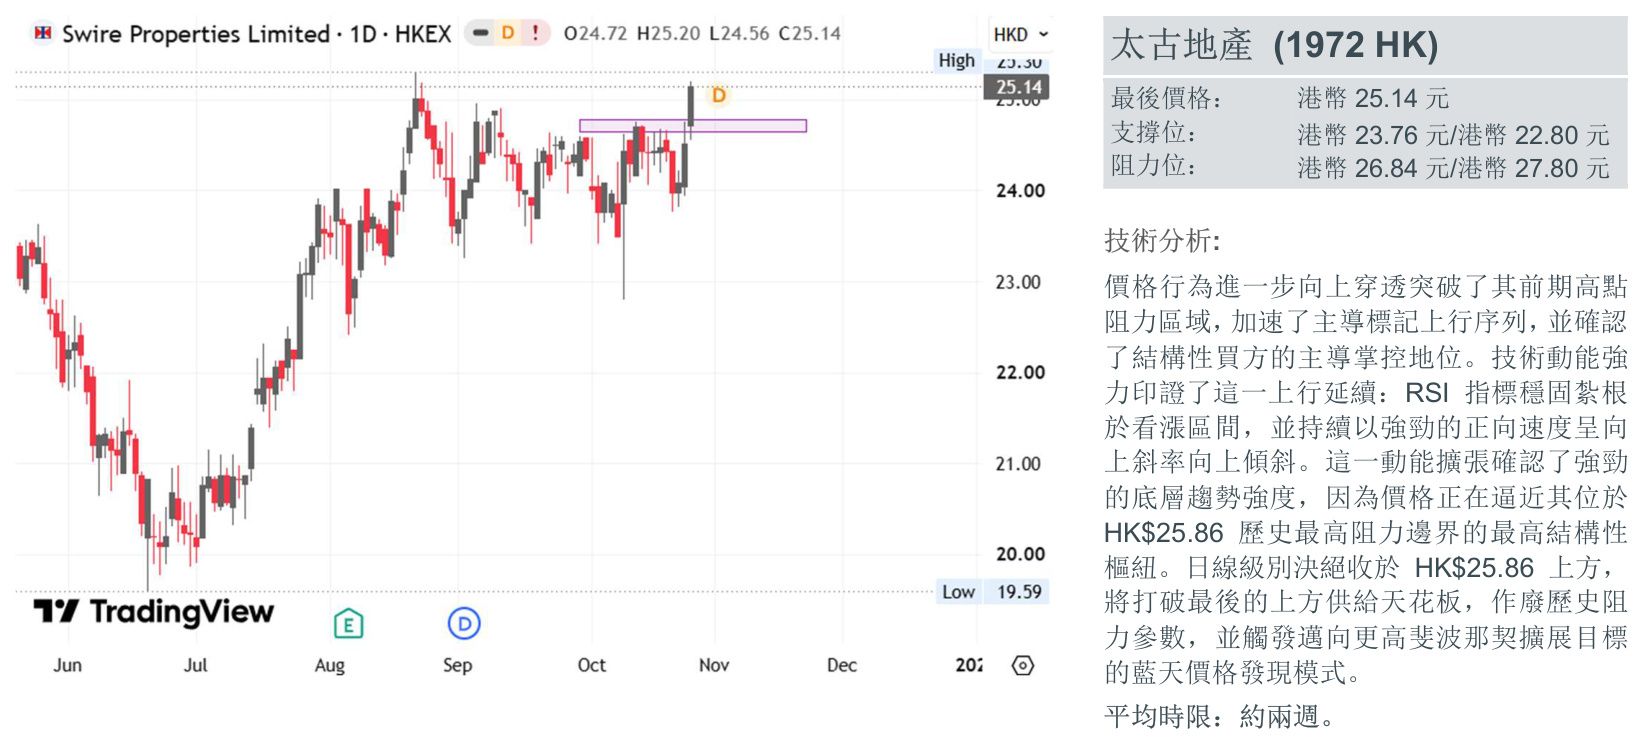
Task: Click the Jul label on time axis
Action: pyautogui.click(x=196, y=665)
